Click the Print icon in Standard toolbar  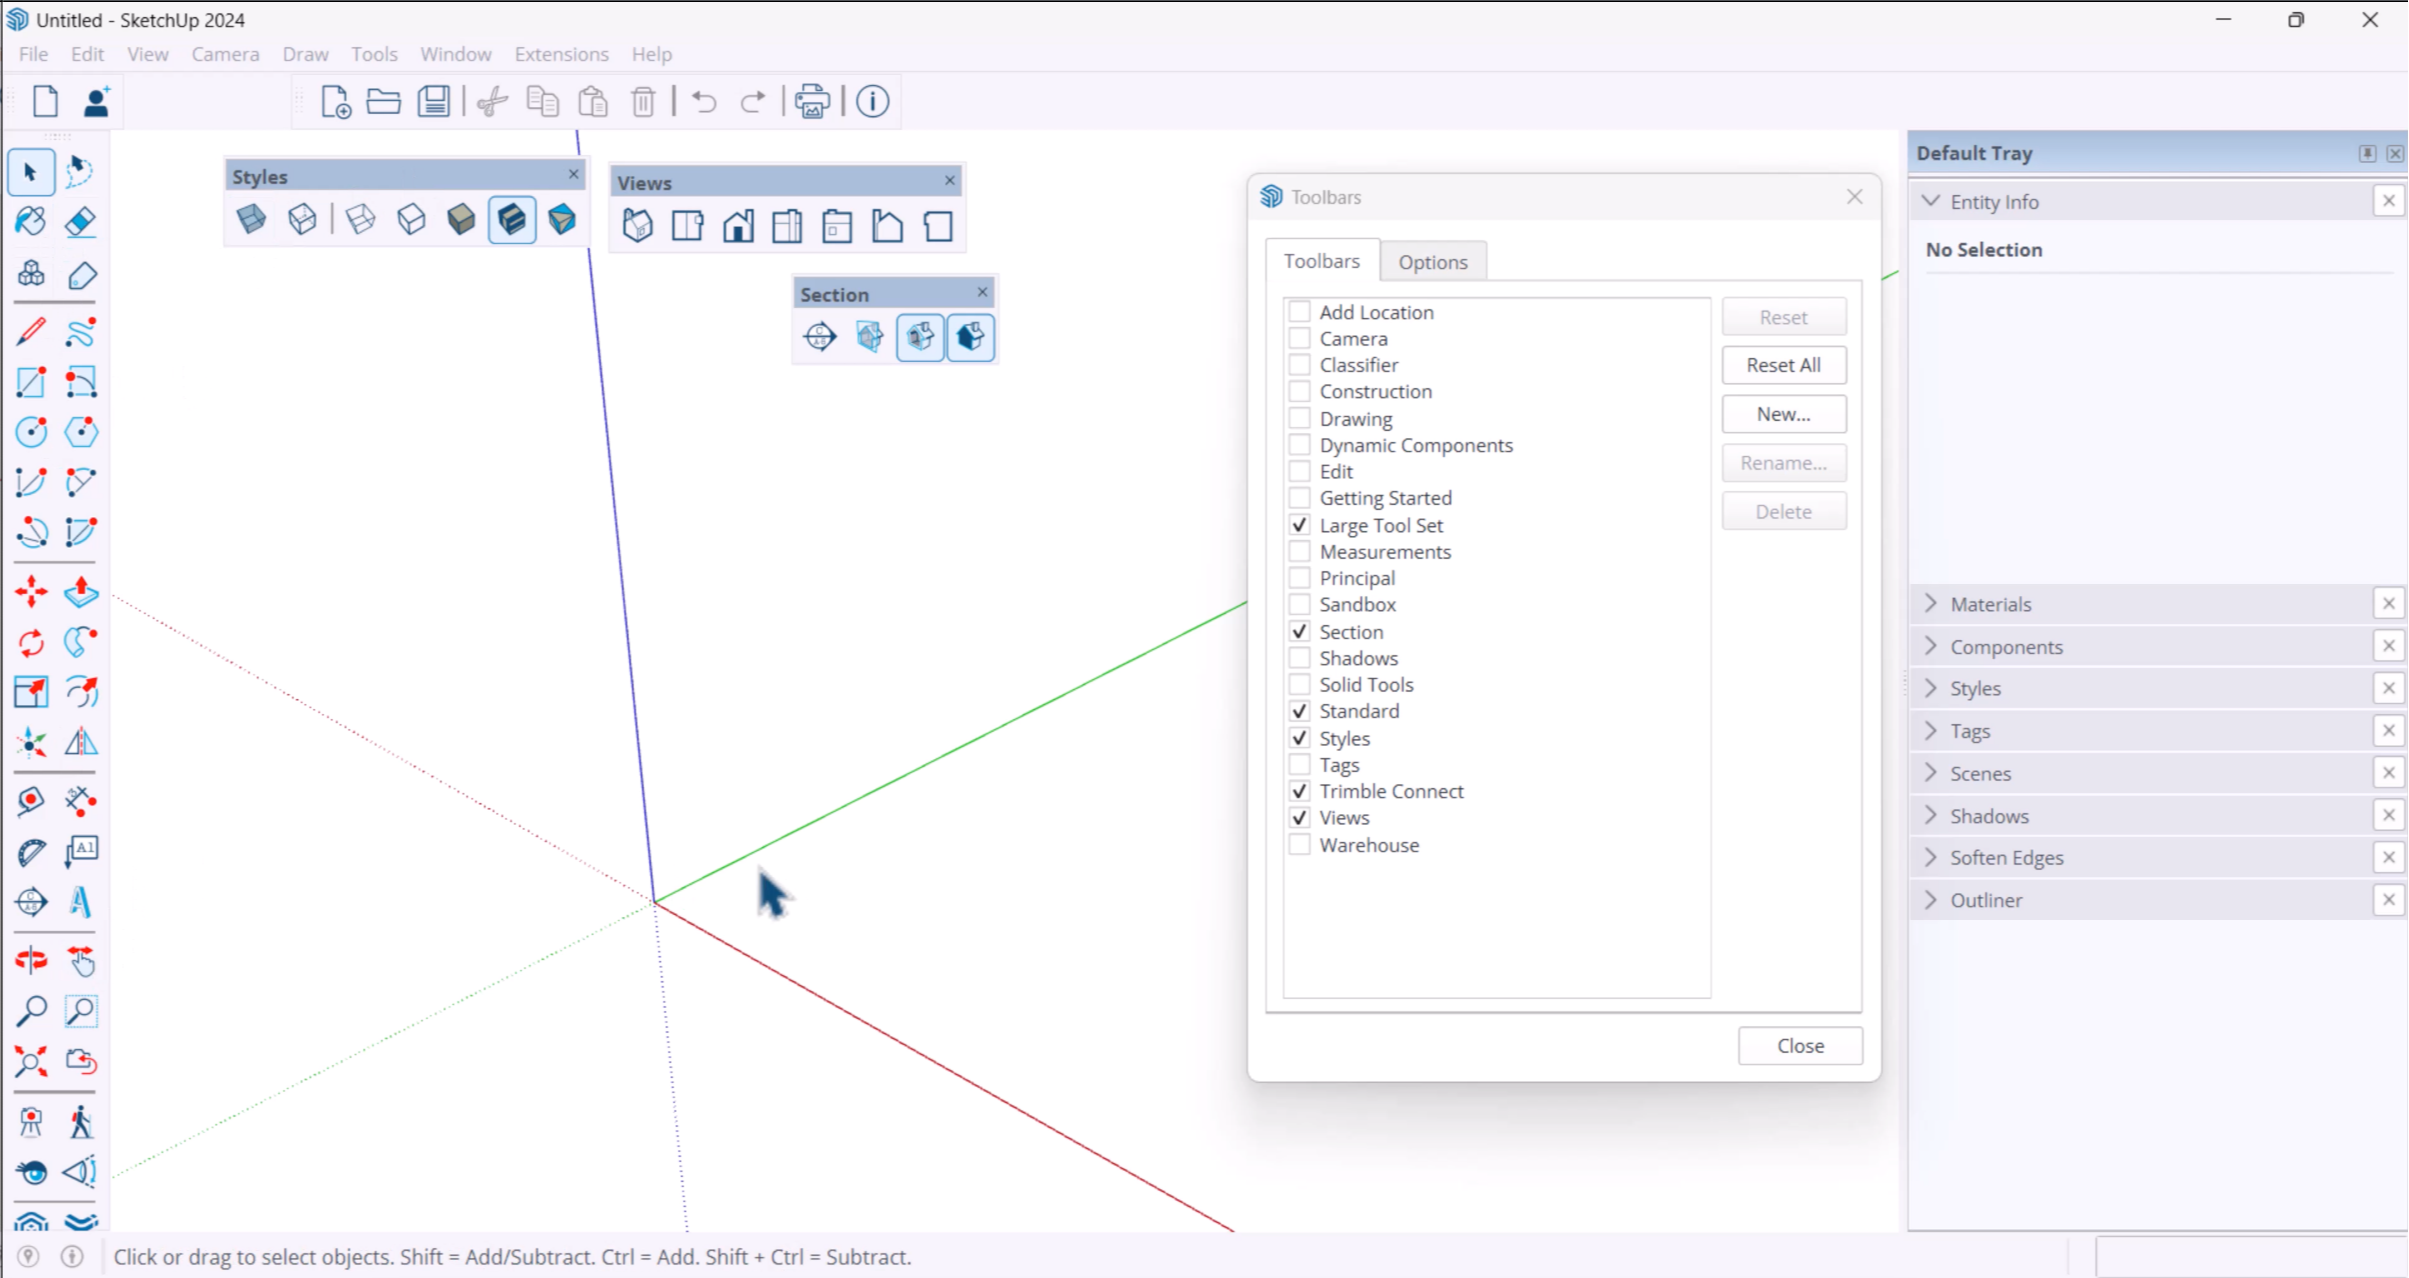811,101
